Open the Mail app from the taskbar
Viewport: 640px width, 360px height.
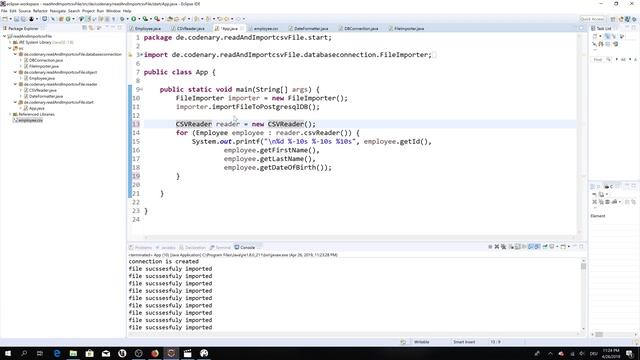[x=106, y=353]
